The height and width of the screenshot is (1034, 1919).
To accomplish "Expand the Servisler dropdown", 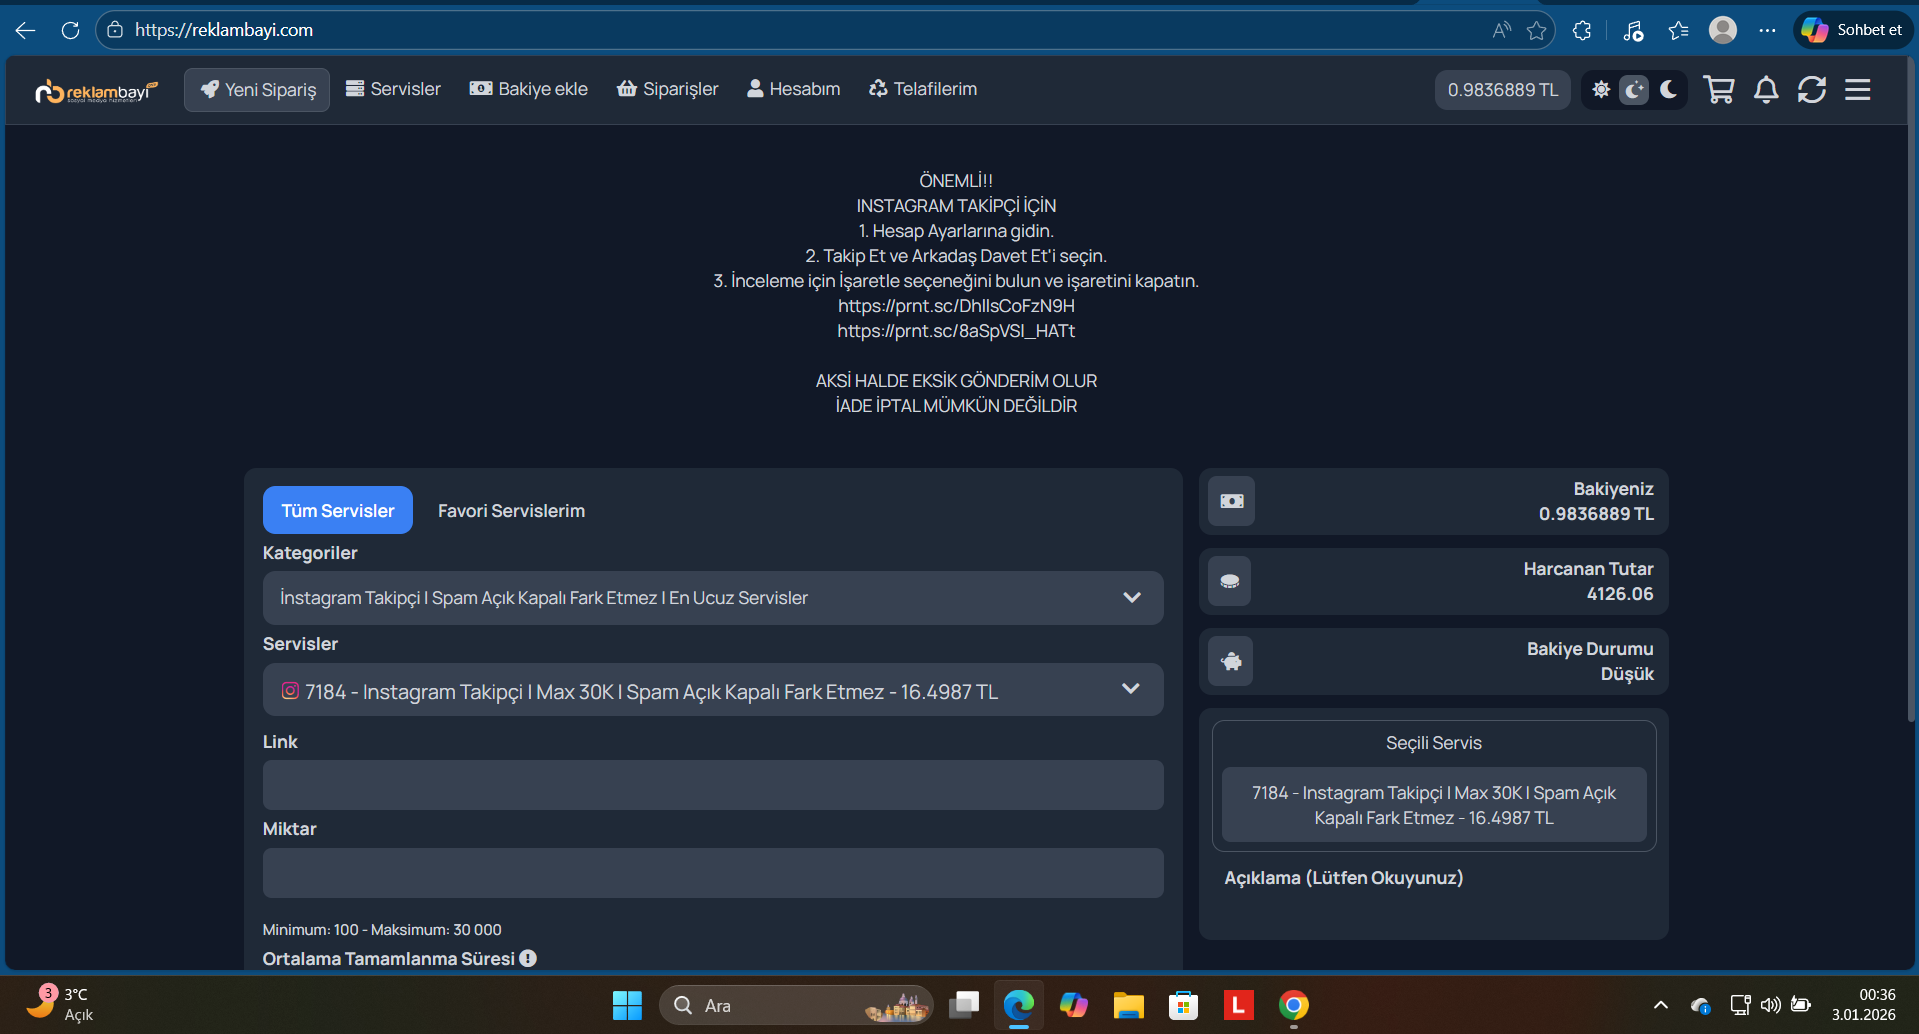I will coord(713,690).
